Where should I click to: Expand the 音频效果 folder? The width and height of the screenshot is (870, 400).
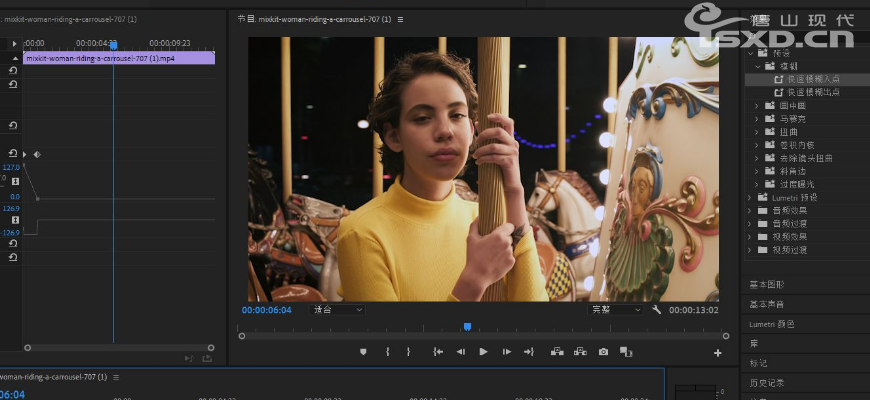pos(749,211)
